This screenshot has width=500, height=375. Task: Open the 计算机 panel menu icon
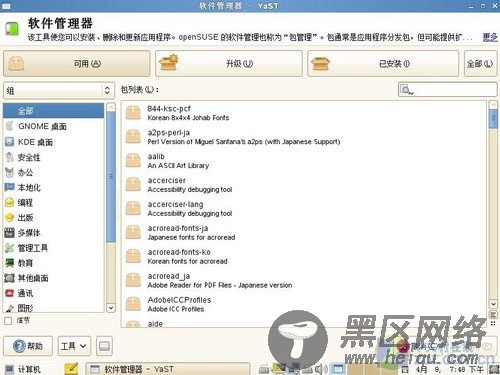9,369
